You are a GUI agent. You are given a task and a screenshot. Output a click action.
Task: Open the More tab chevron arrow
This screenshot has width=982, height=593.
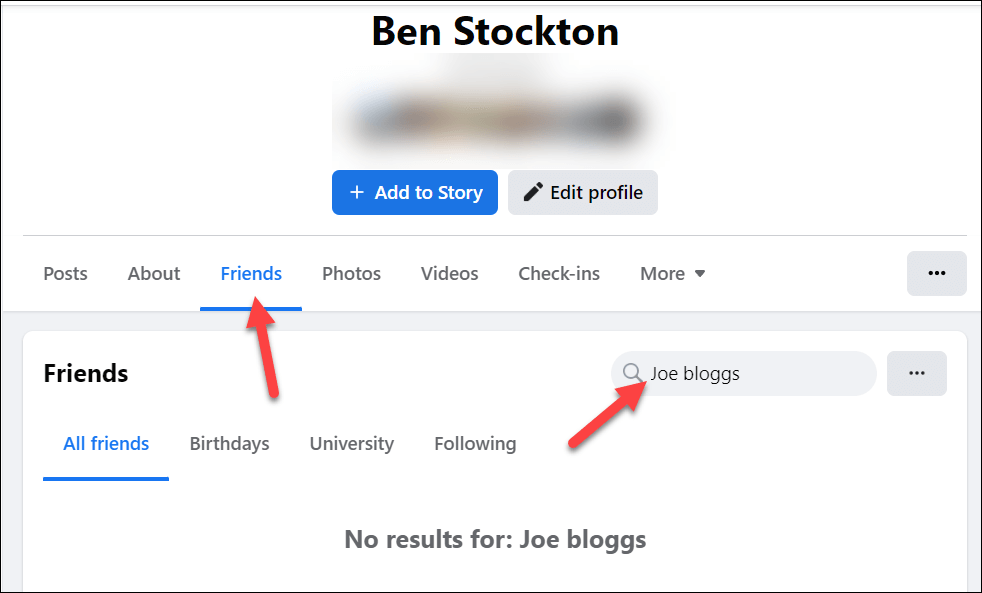click(x=700, y=273)
